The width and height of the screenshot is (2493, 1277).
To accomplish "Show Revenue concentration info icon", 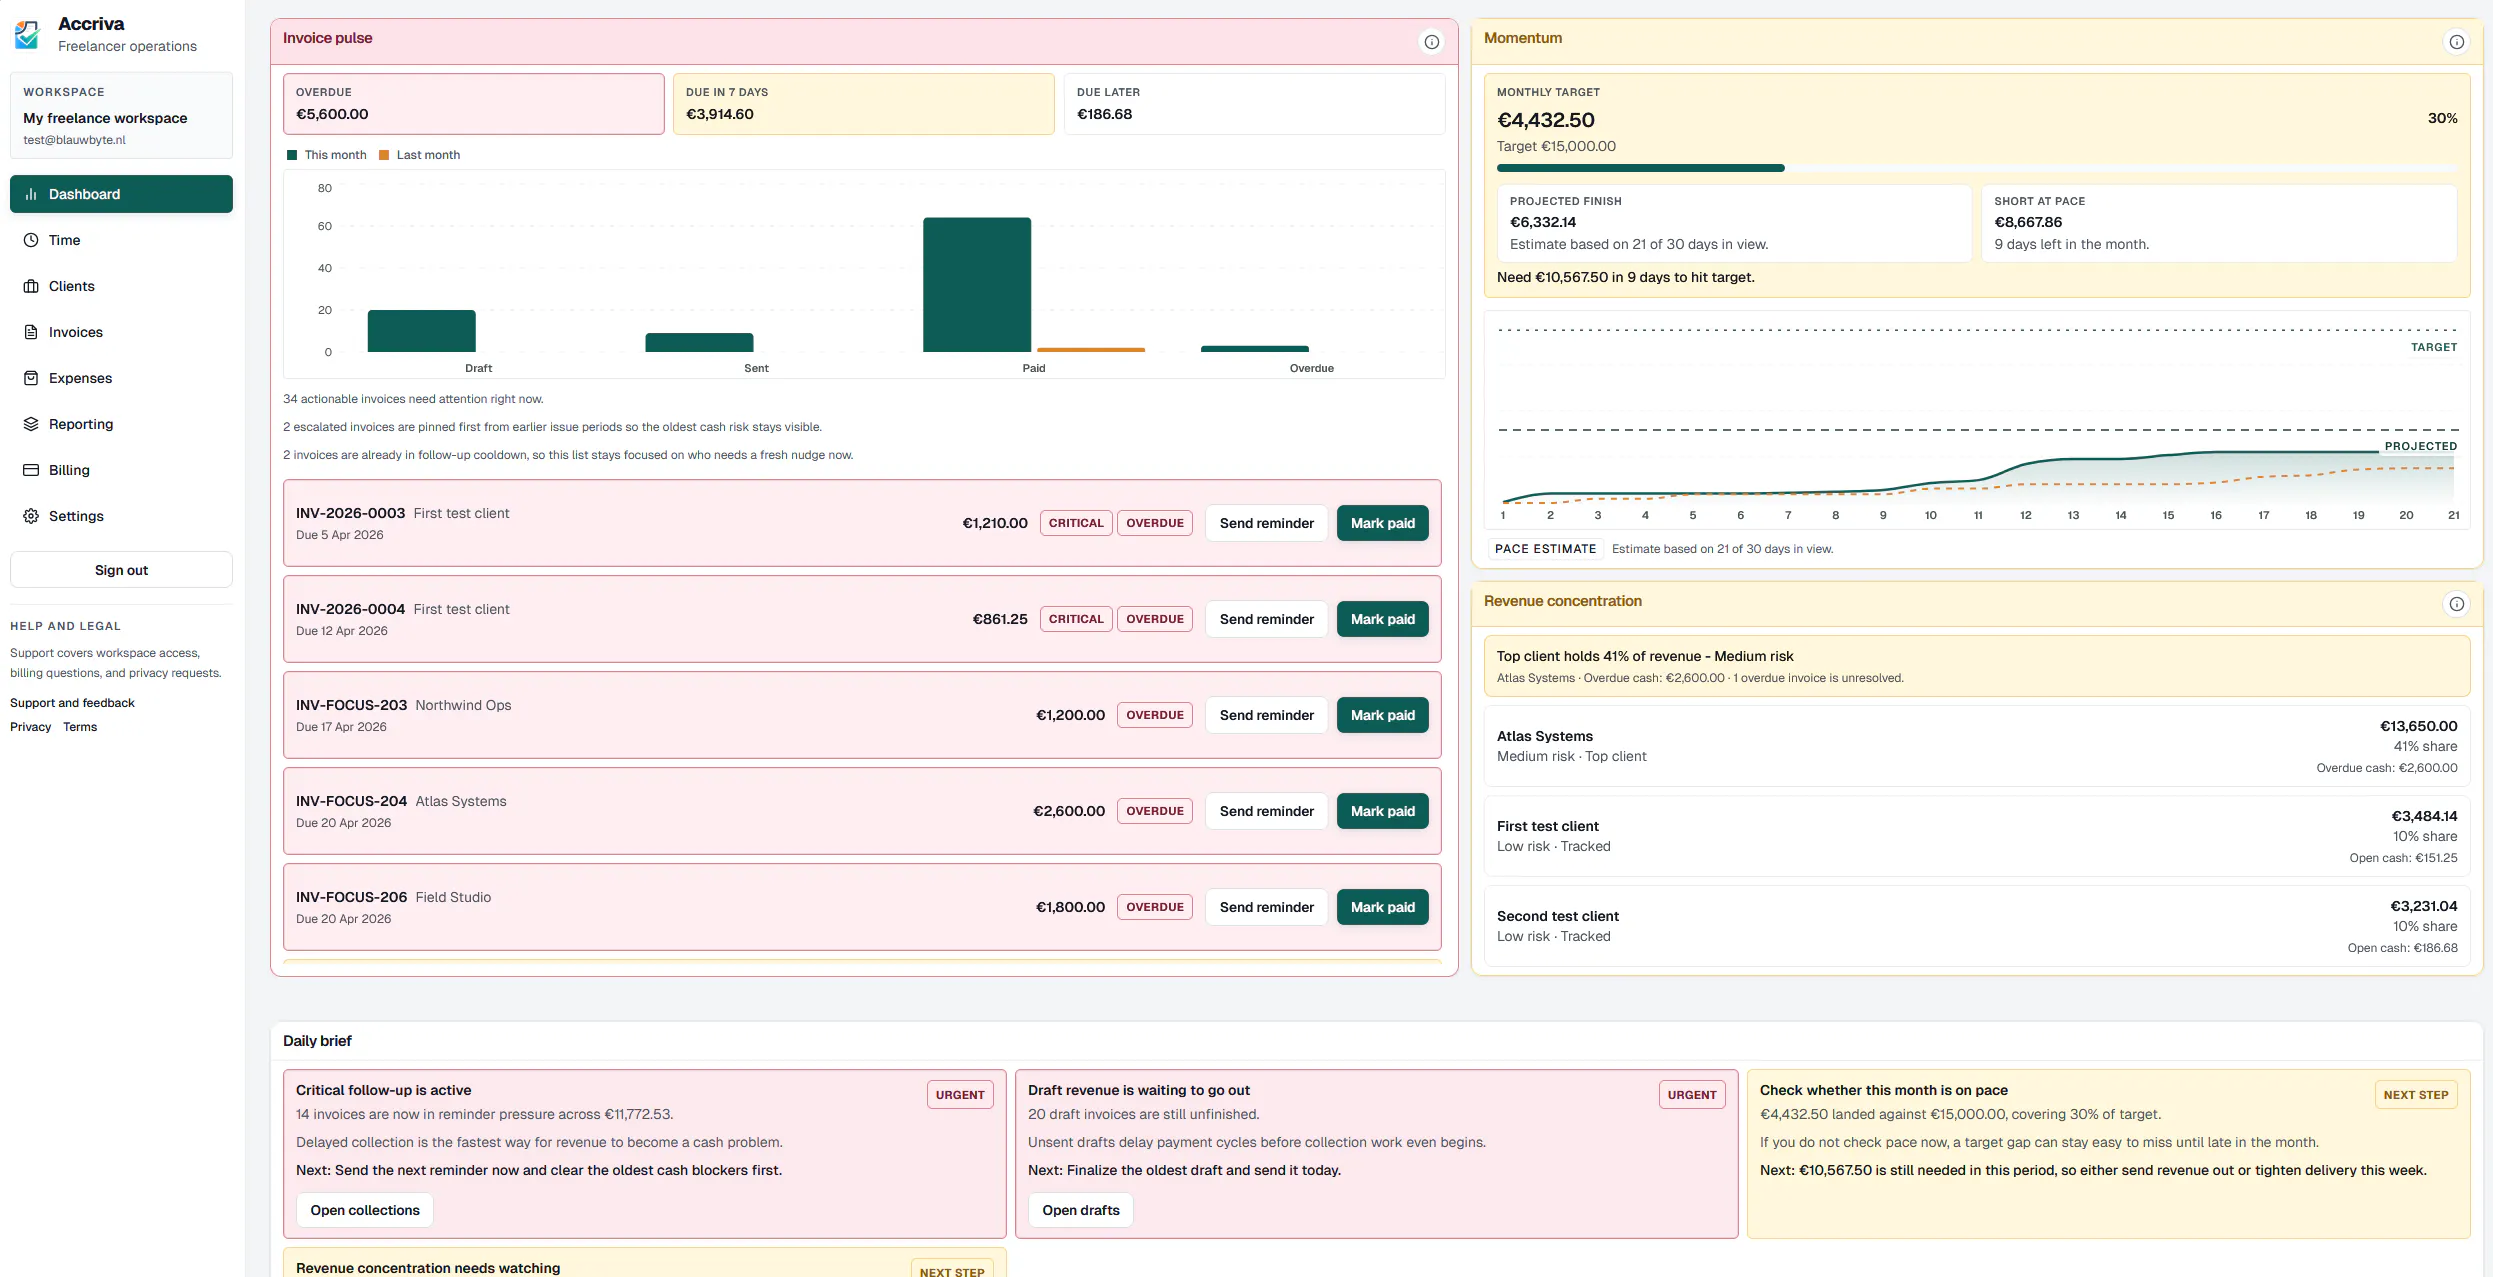I will pos(2457,604).
